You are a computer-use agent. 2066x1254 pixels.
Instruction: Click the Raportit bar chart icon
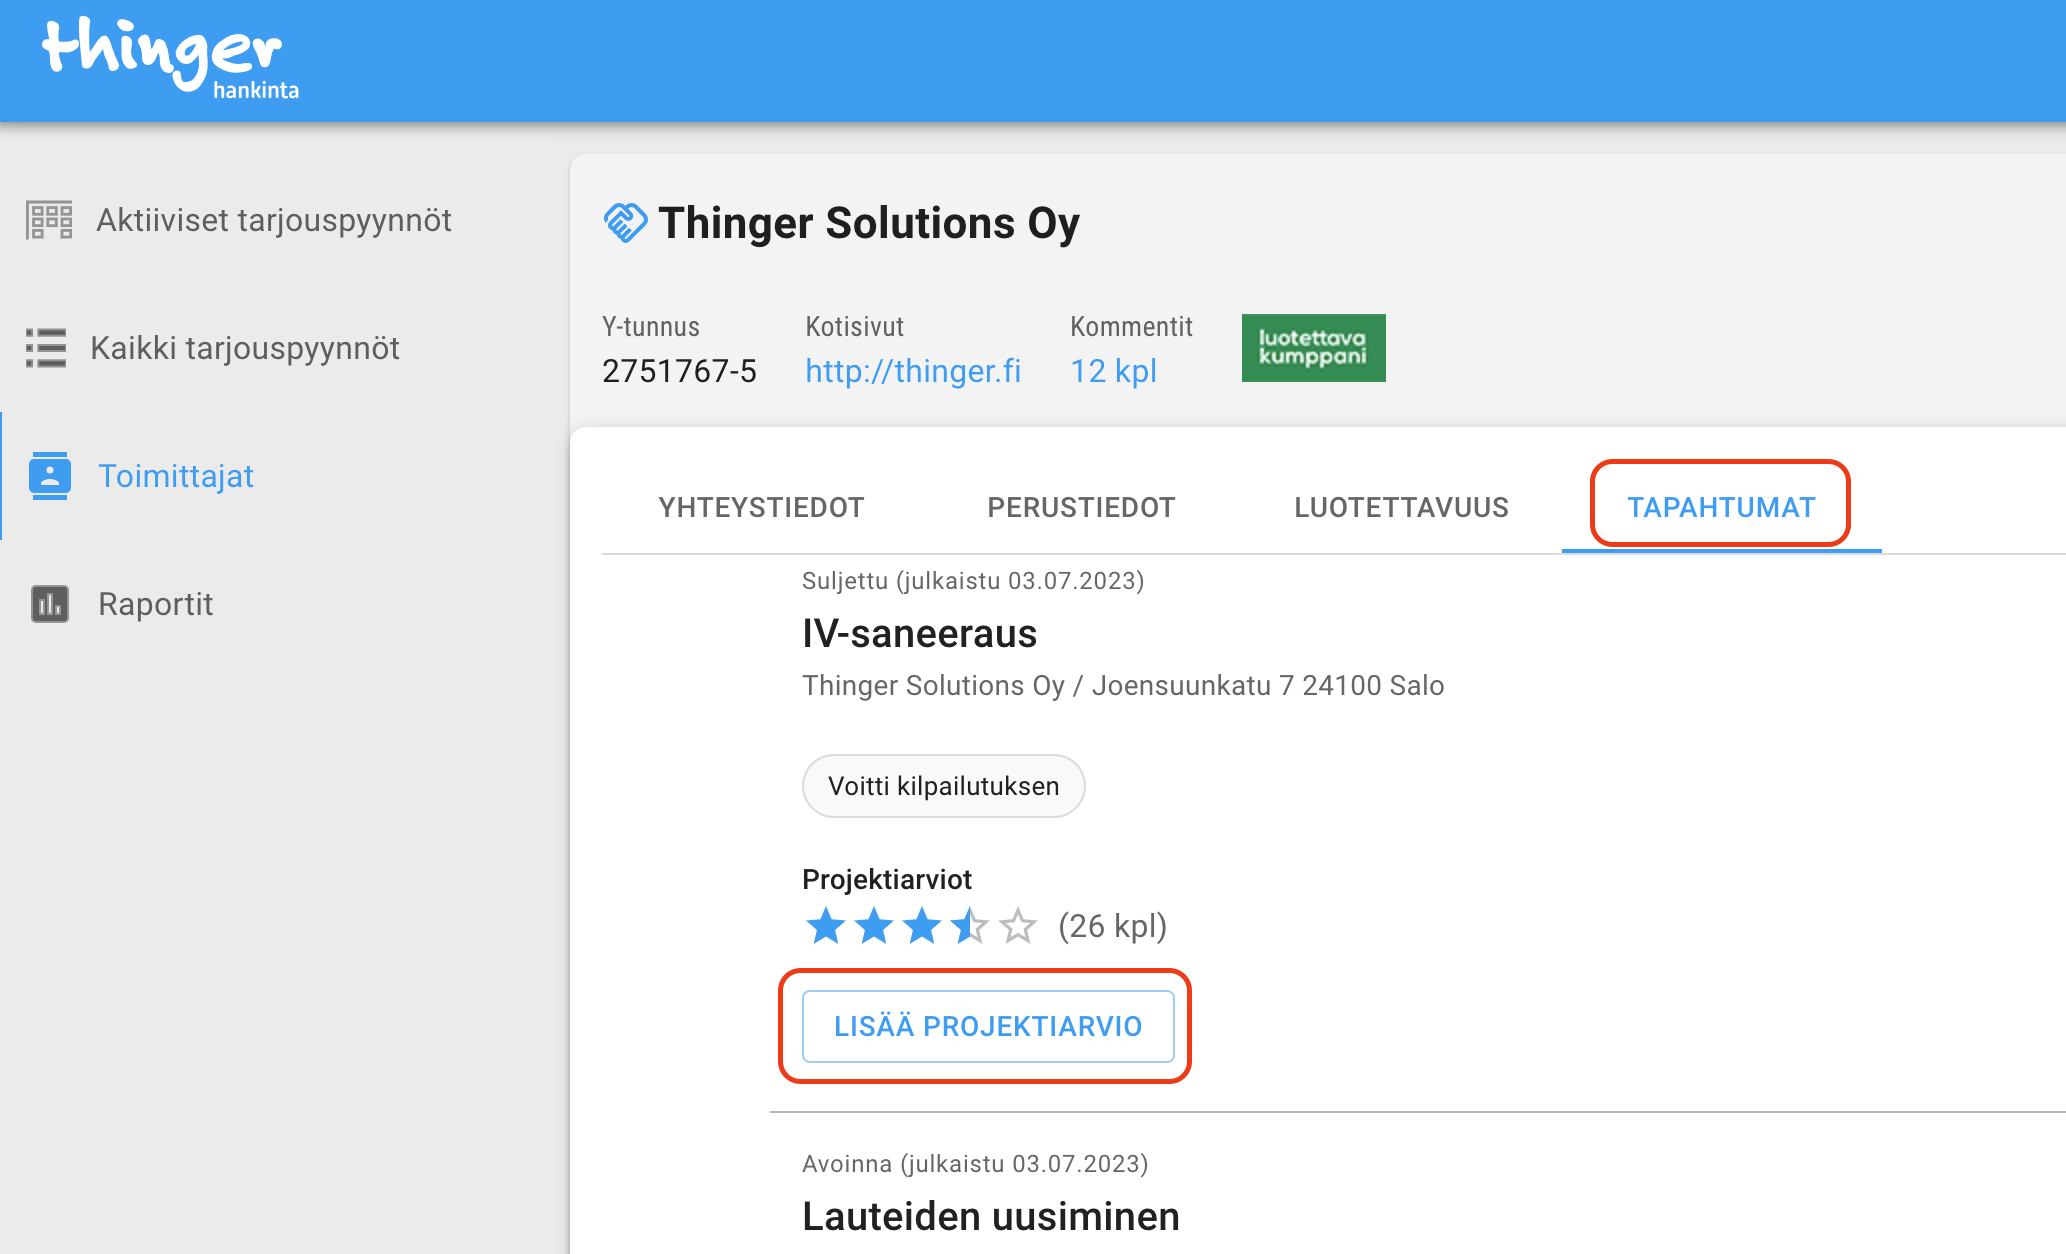[50, 604]
